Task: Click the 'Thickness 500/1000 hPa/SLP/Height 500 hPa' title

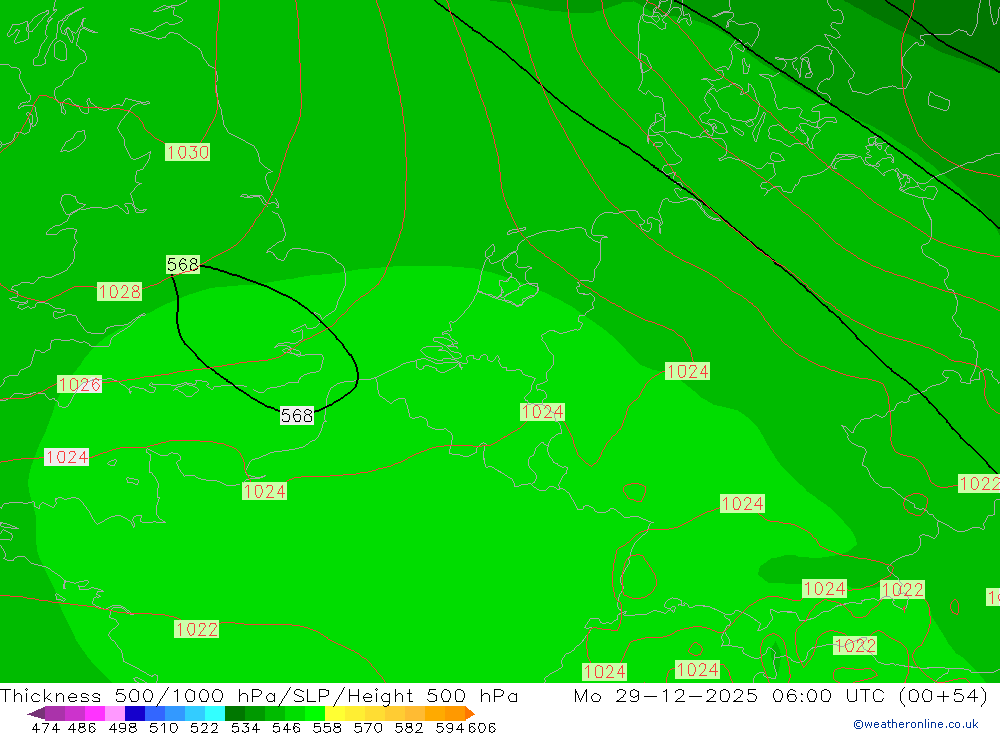Action: click(259, 695)
